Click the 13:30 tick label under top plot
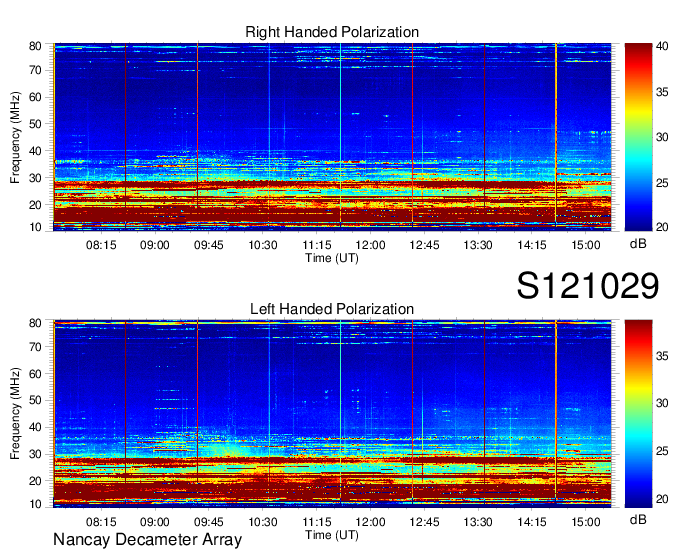Viewport: 680px width, 552px height. tap(478, 245)
